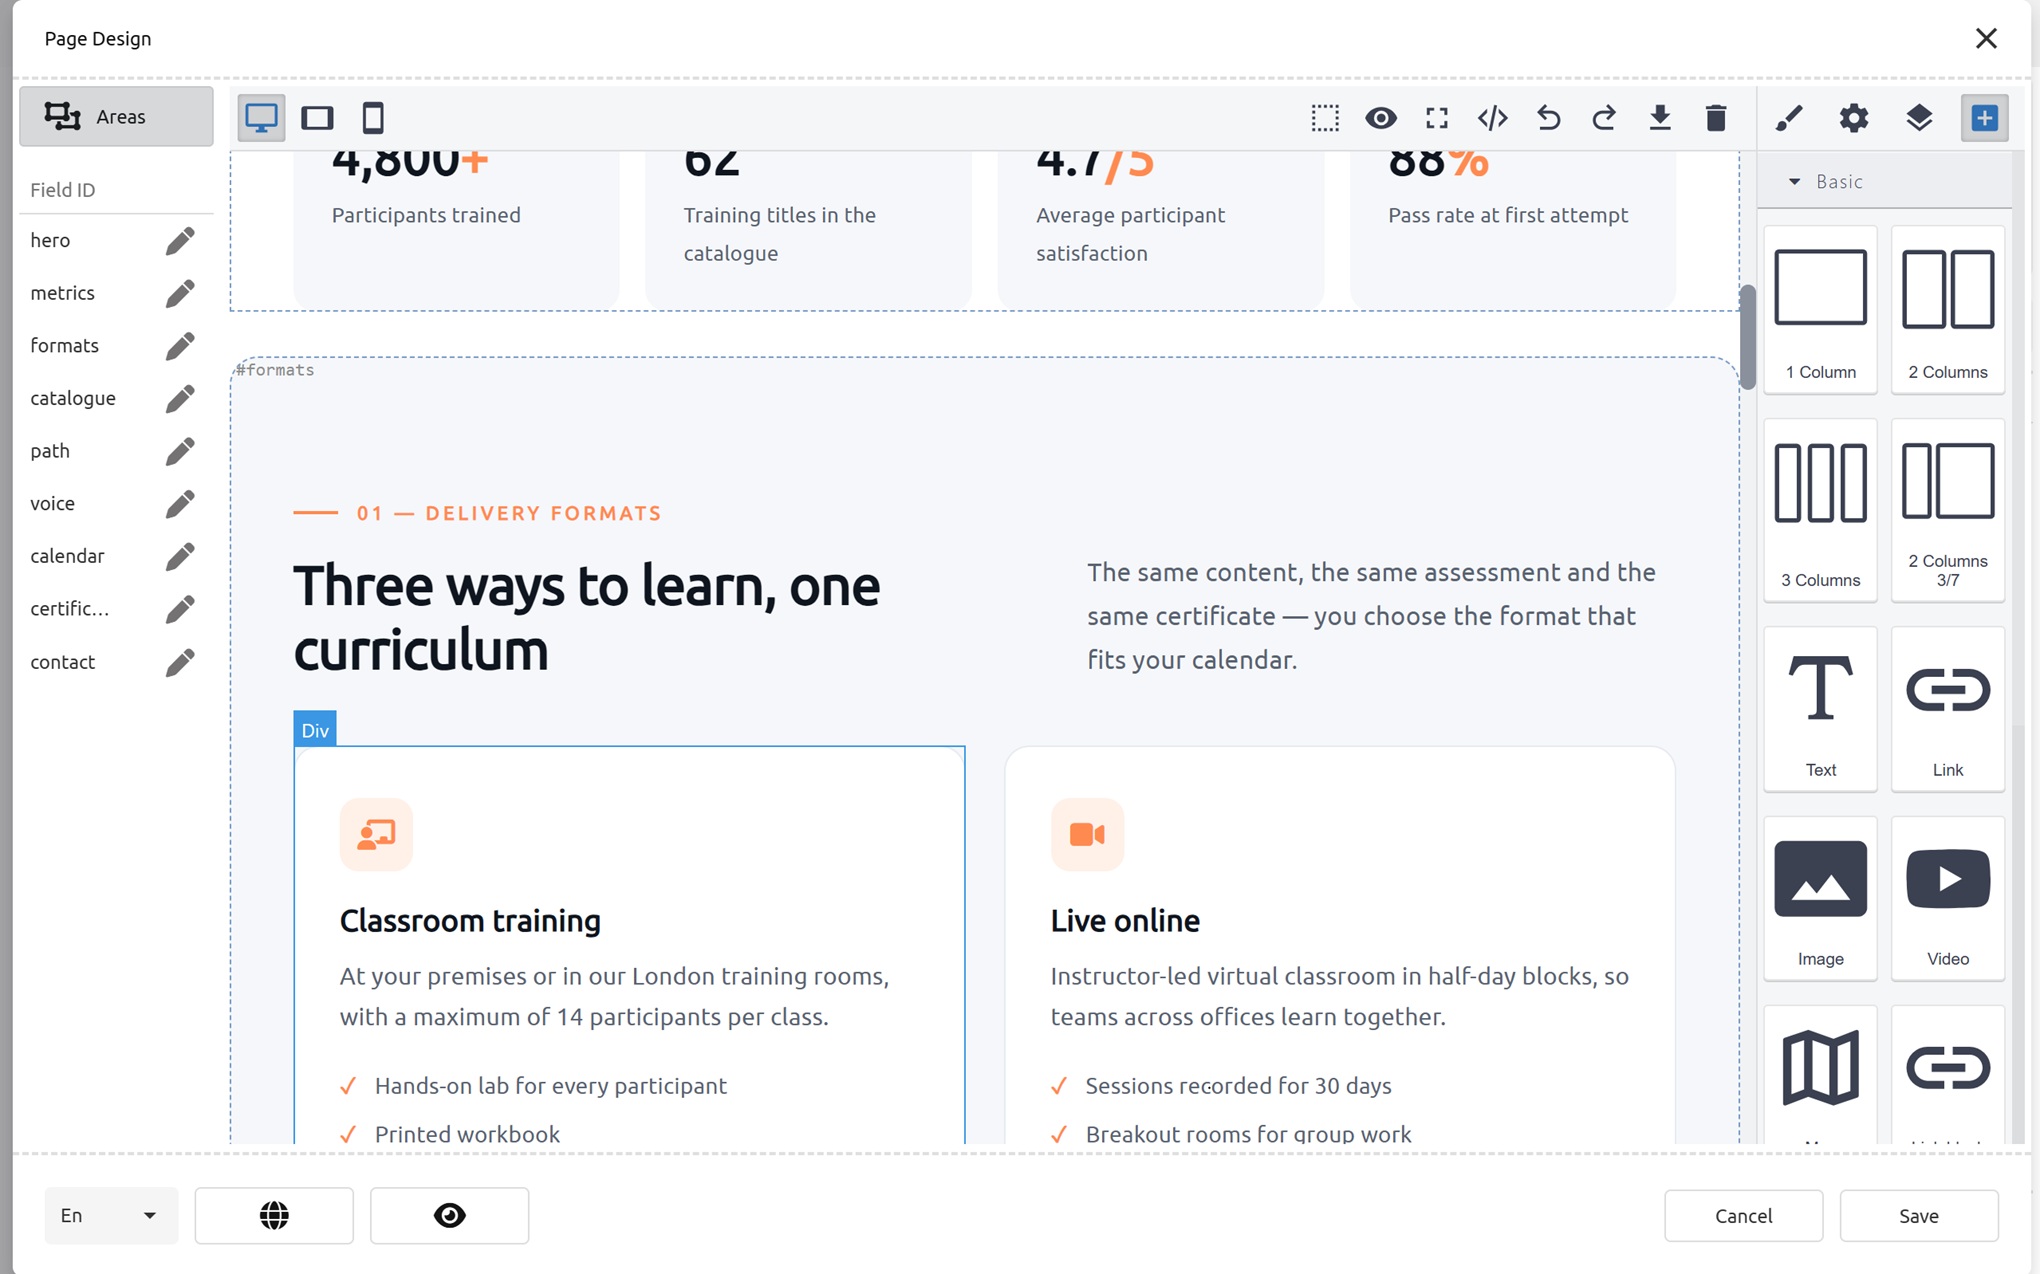2040x1274 pixels.
Task: Switch to desktop device preview
Action: [x=261, y=118]
